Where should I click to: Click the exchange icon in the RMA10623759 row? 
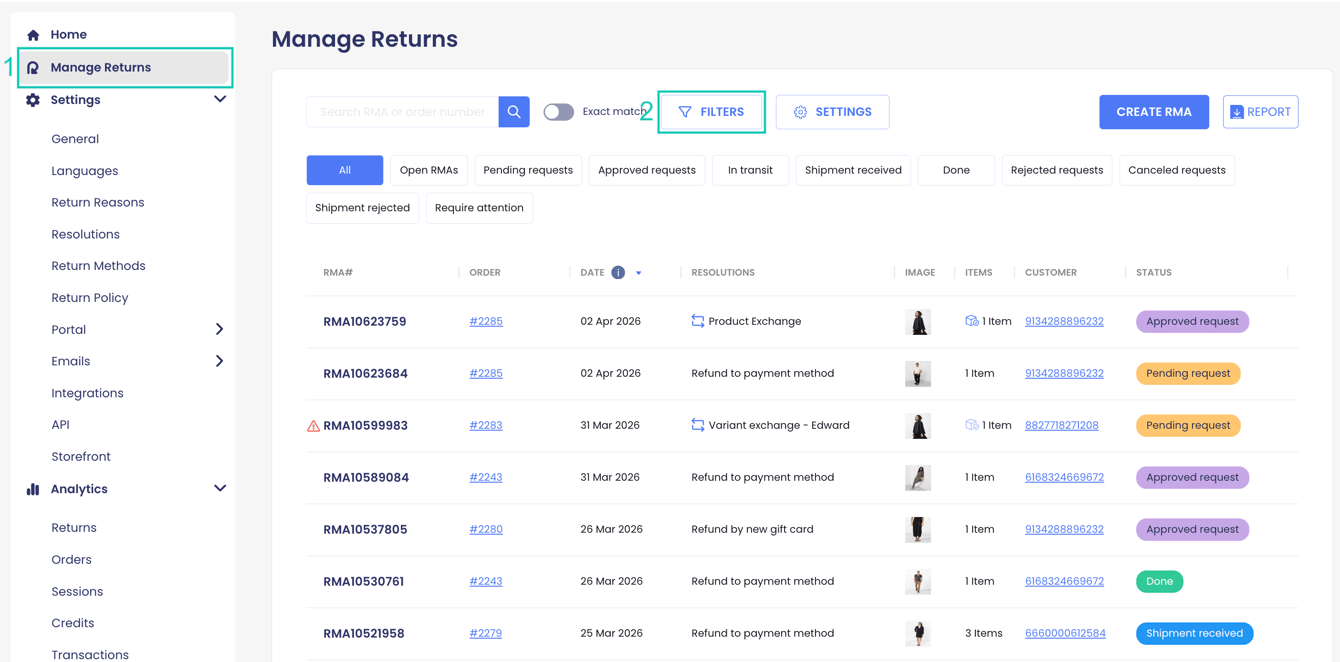(x=698, y=321)
